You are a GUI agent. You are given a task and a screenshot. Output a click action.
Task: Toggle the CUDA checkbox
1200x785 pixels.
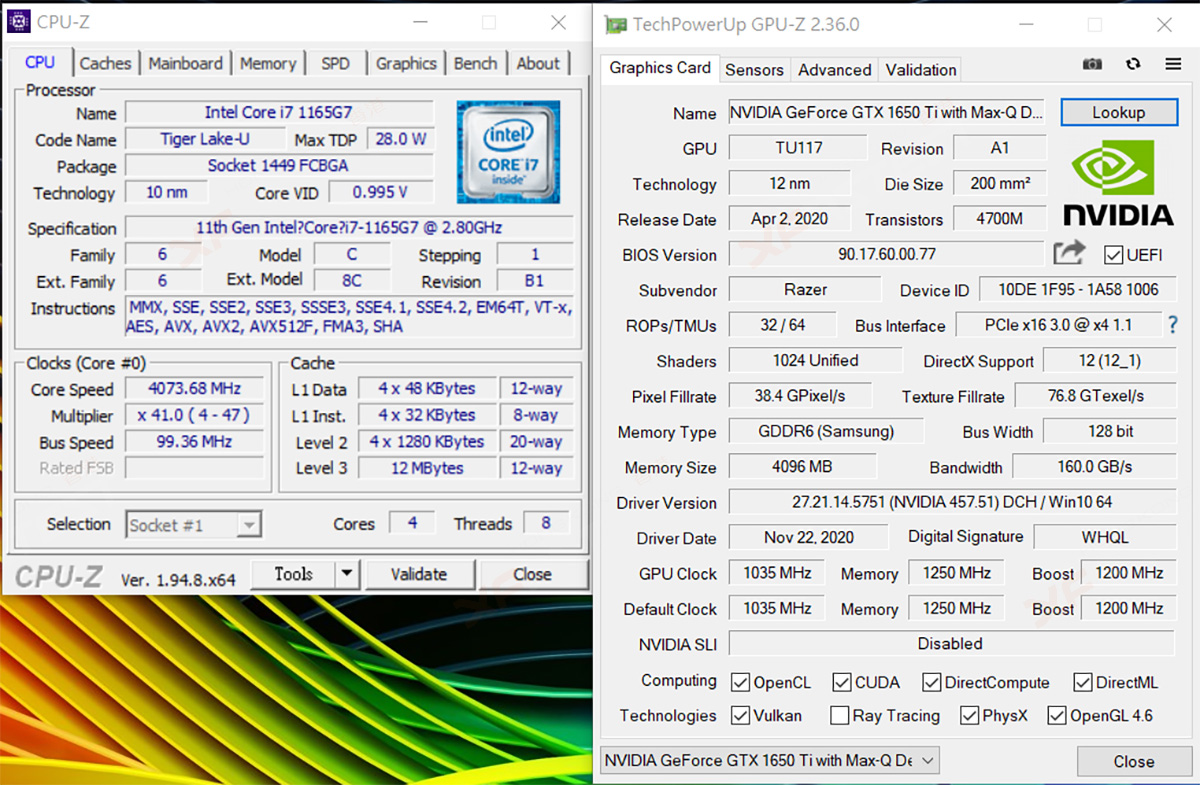[x=841, y=683]
